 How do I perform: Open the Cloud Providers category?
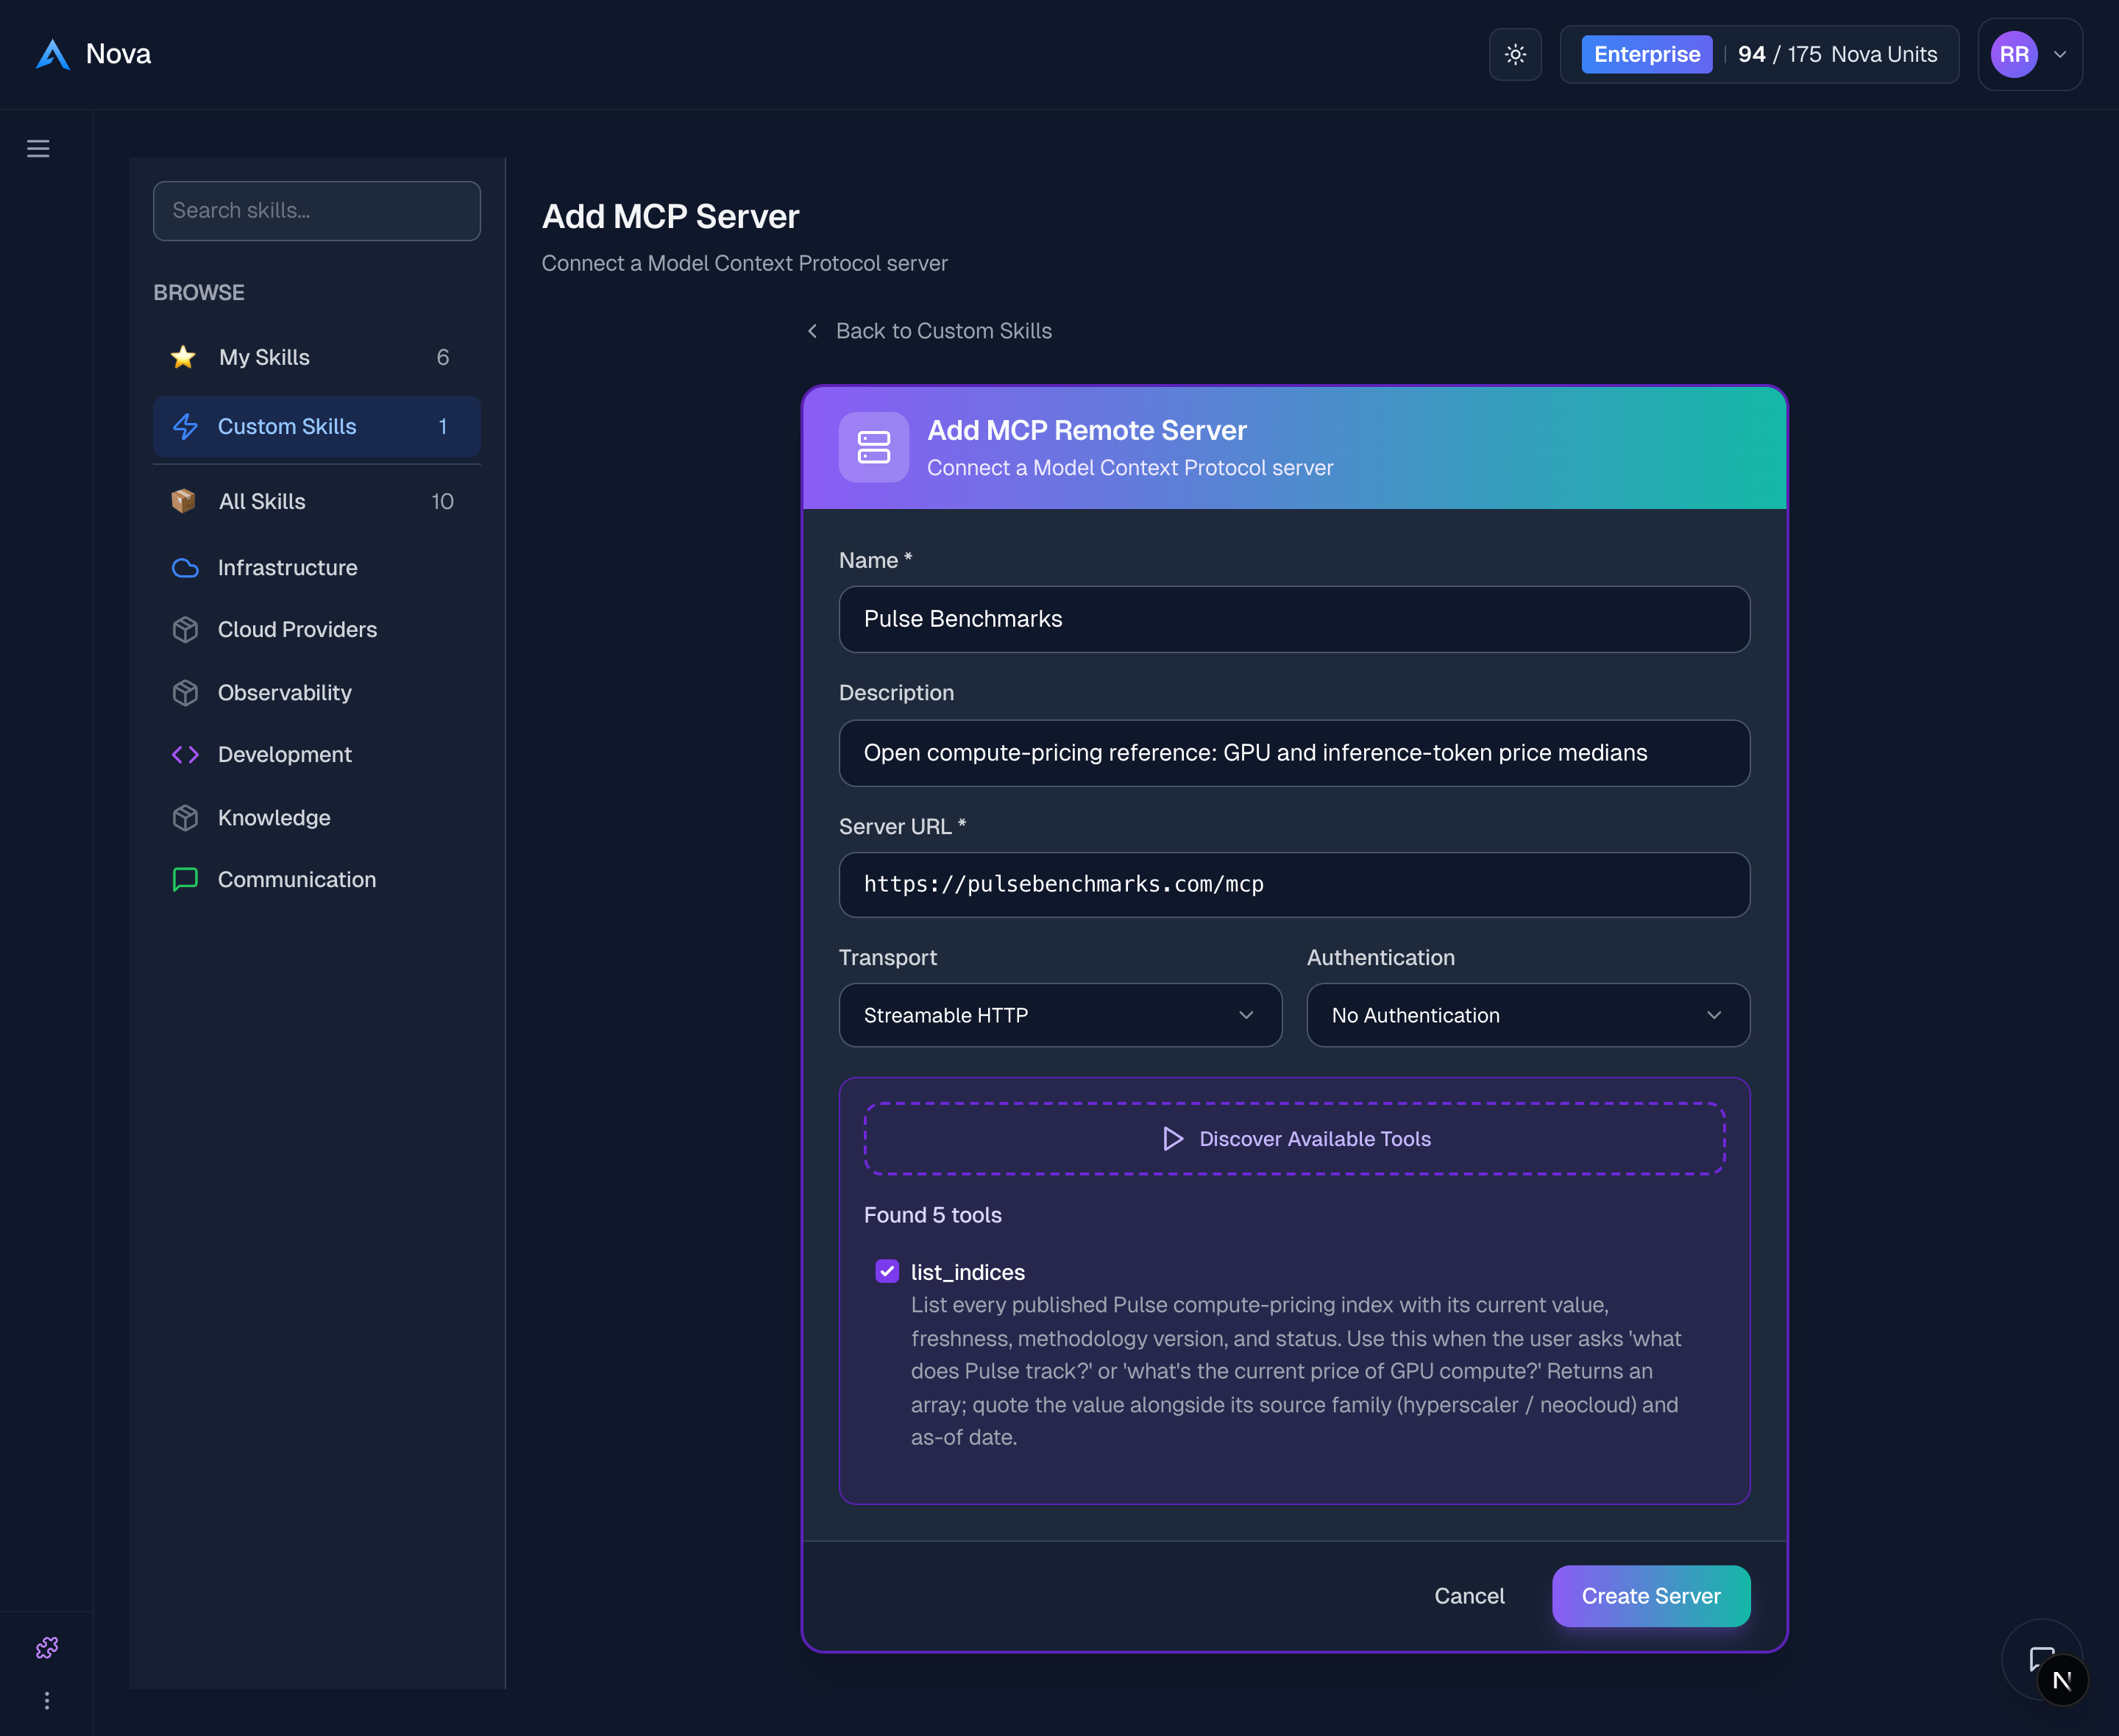tap(316, 630)
